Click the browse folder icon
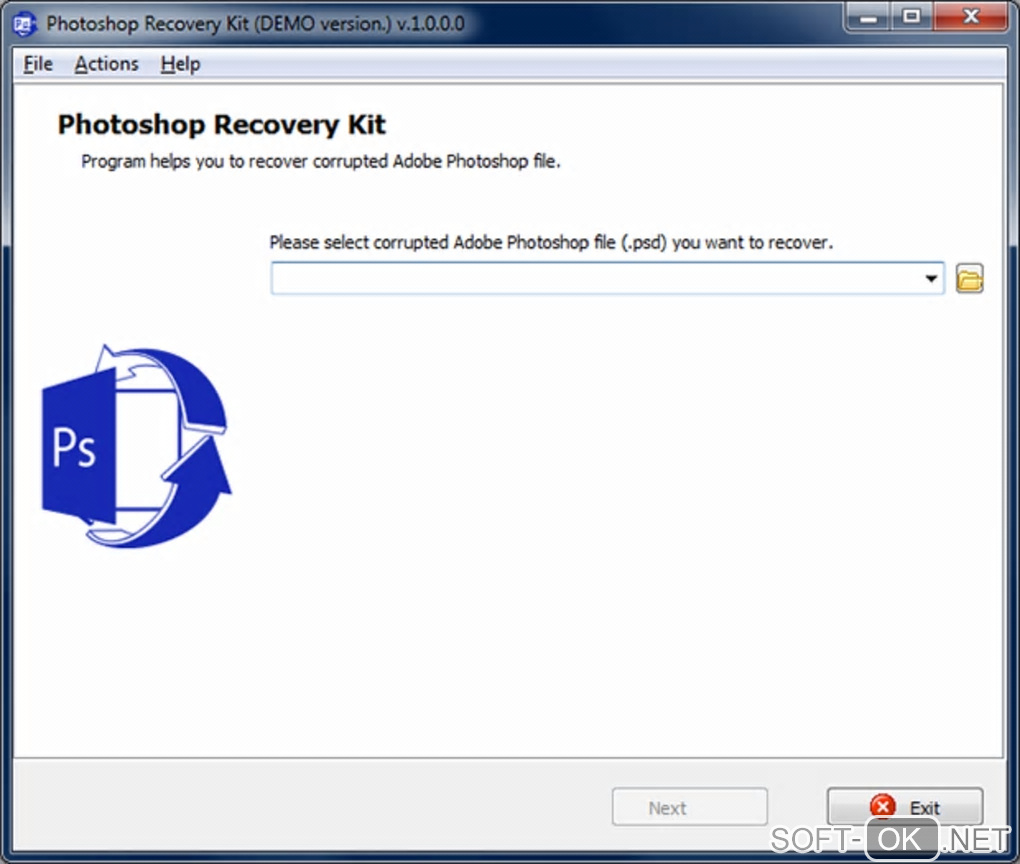 click(x=969, y=278)
